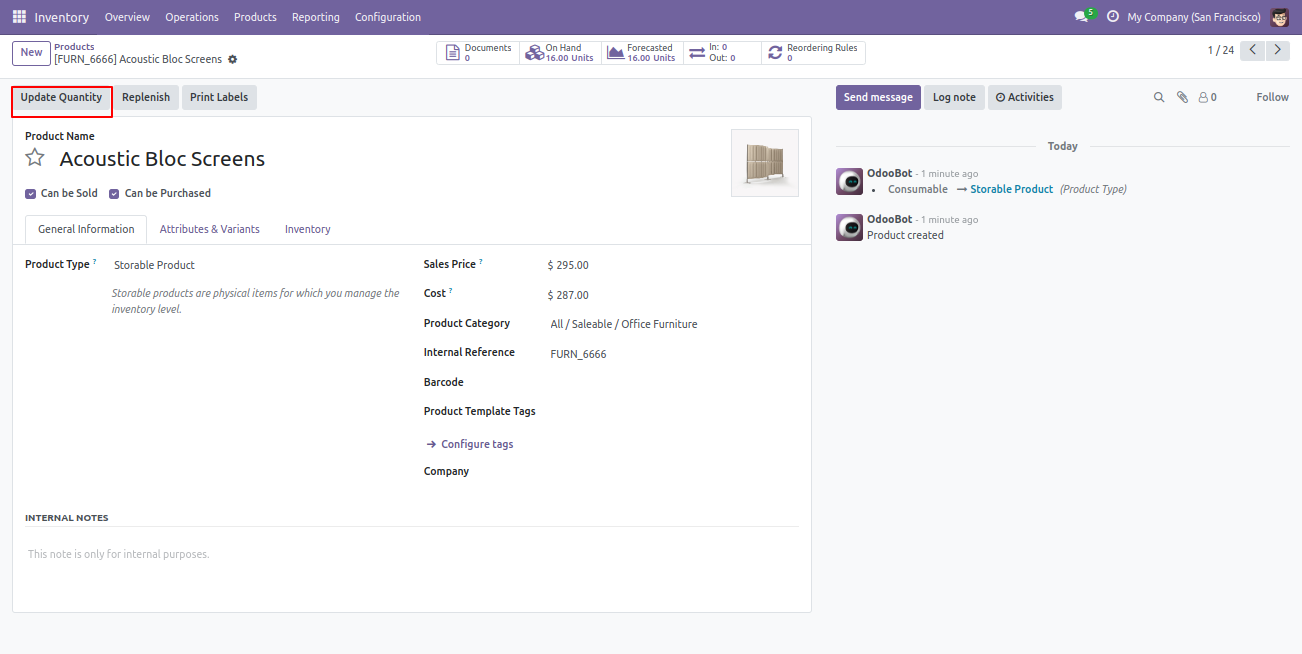Click the Update Quantity button
Viewport: 1302px width, 654px height.
pyautogui.click(x=61, y=97)
